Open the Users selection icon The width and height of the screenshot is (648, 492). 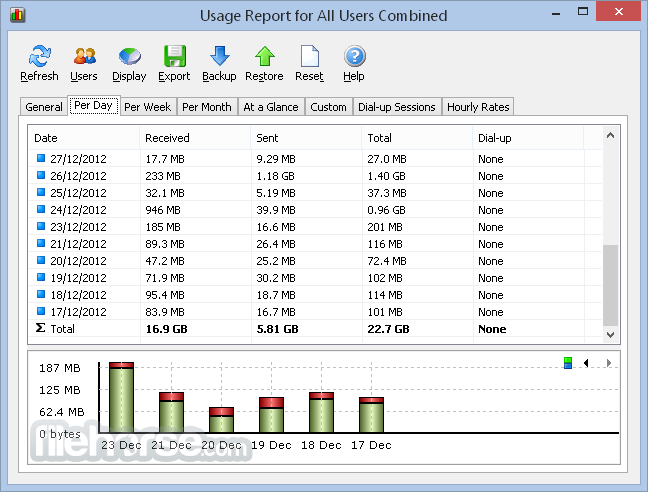84,57
